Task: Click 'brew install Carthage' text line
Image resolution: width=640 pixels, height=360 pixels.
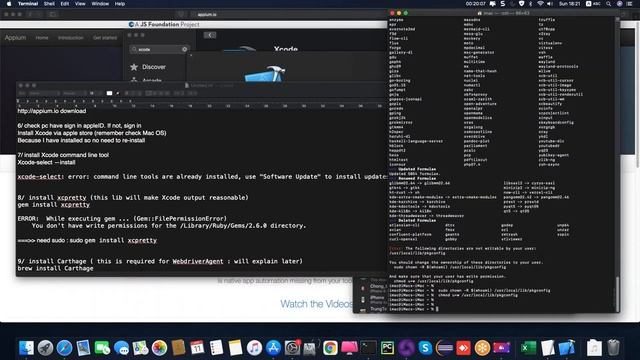Action: [x=56, y=269]
